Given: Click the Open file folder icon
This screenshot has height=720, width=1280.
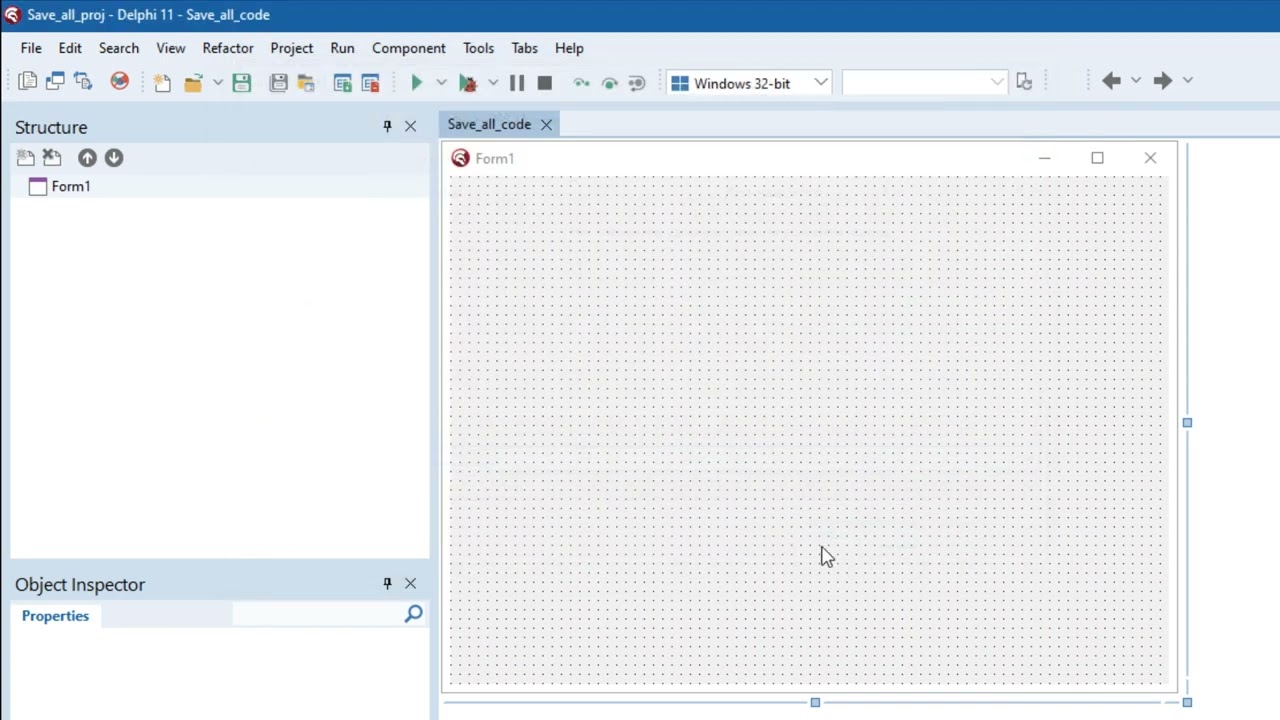Looking at the screenshot, I should coord(193,83).
